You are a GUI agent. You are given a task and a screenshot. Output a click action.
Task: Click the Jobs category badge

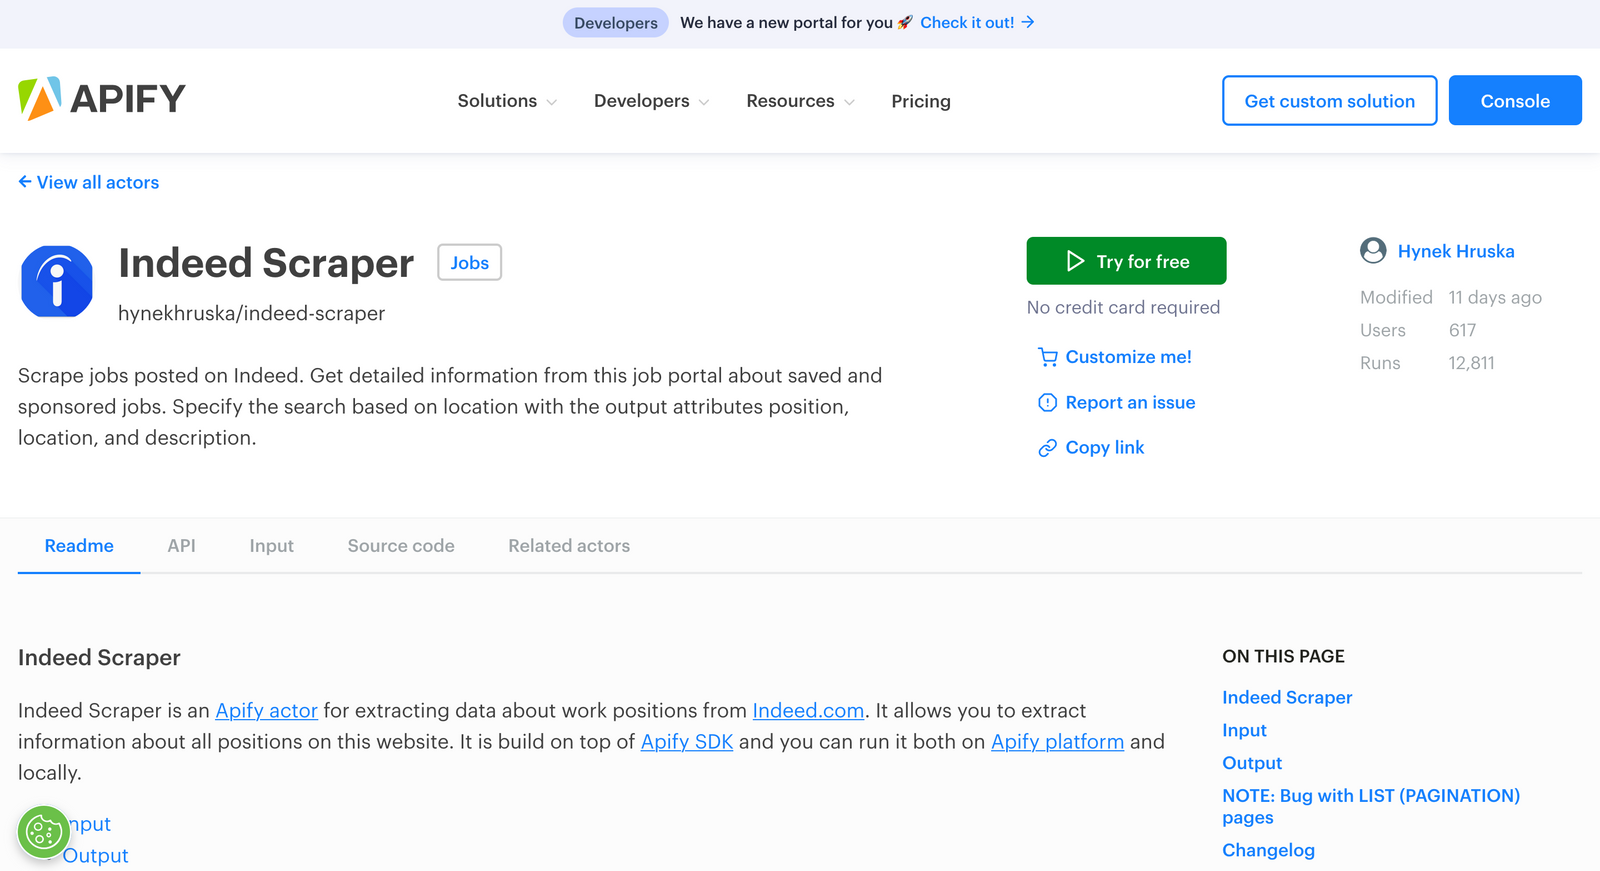469,262
